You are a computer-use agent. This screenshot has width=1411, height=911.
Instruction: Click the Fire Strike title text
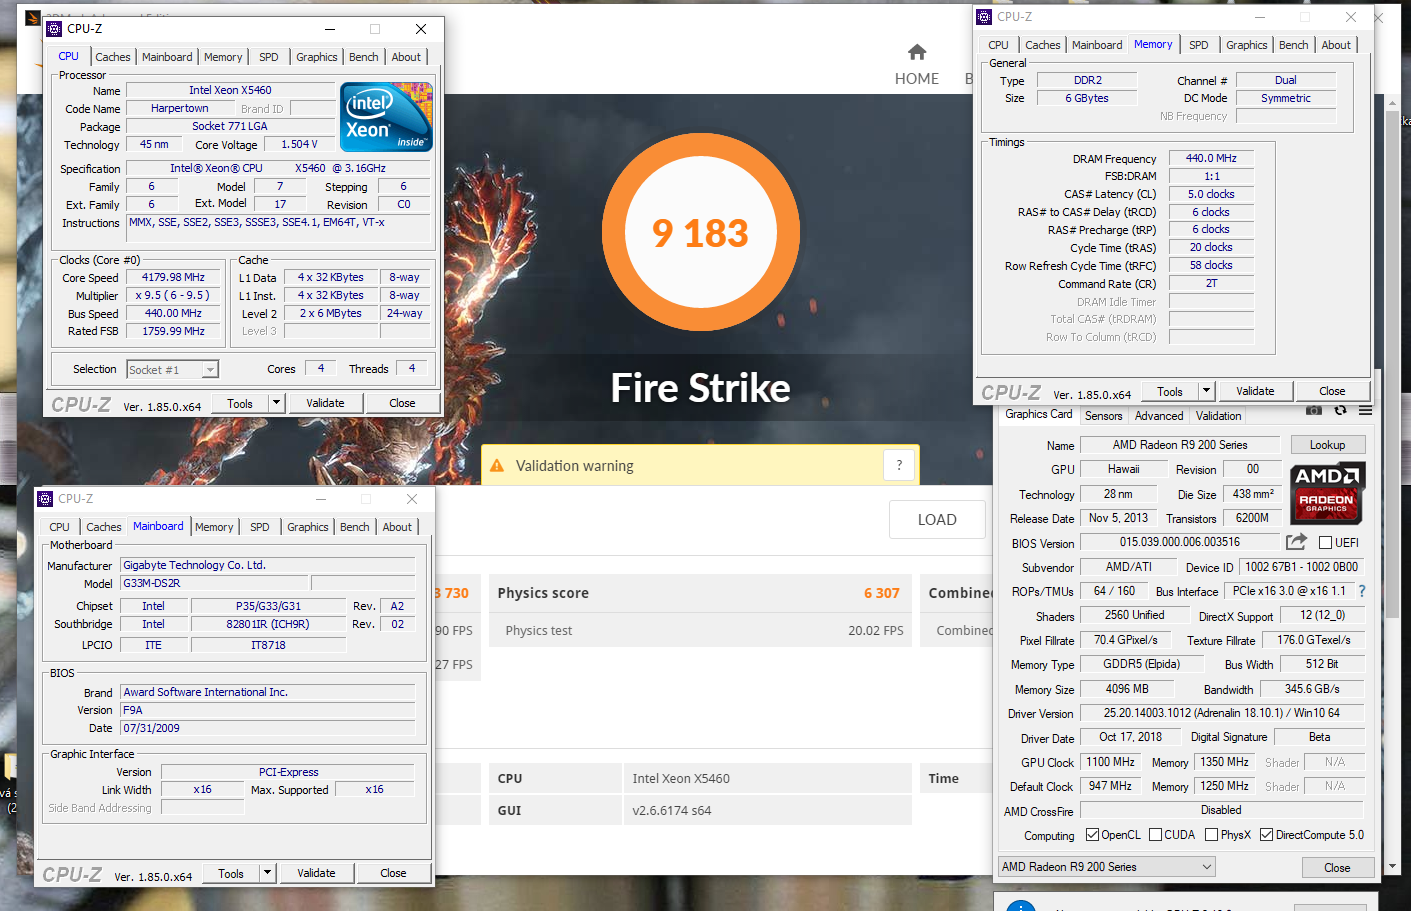pyautogui.click(x=700, y=388)
